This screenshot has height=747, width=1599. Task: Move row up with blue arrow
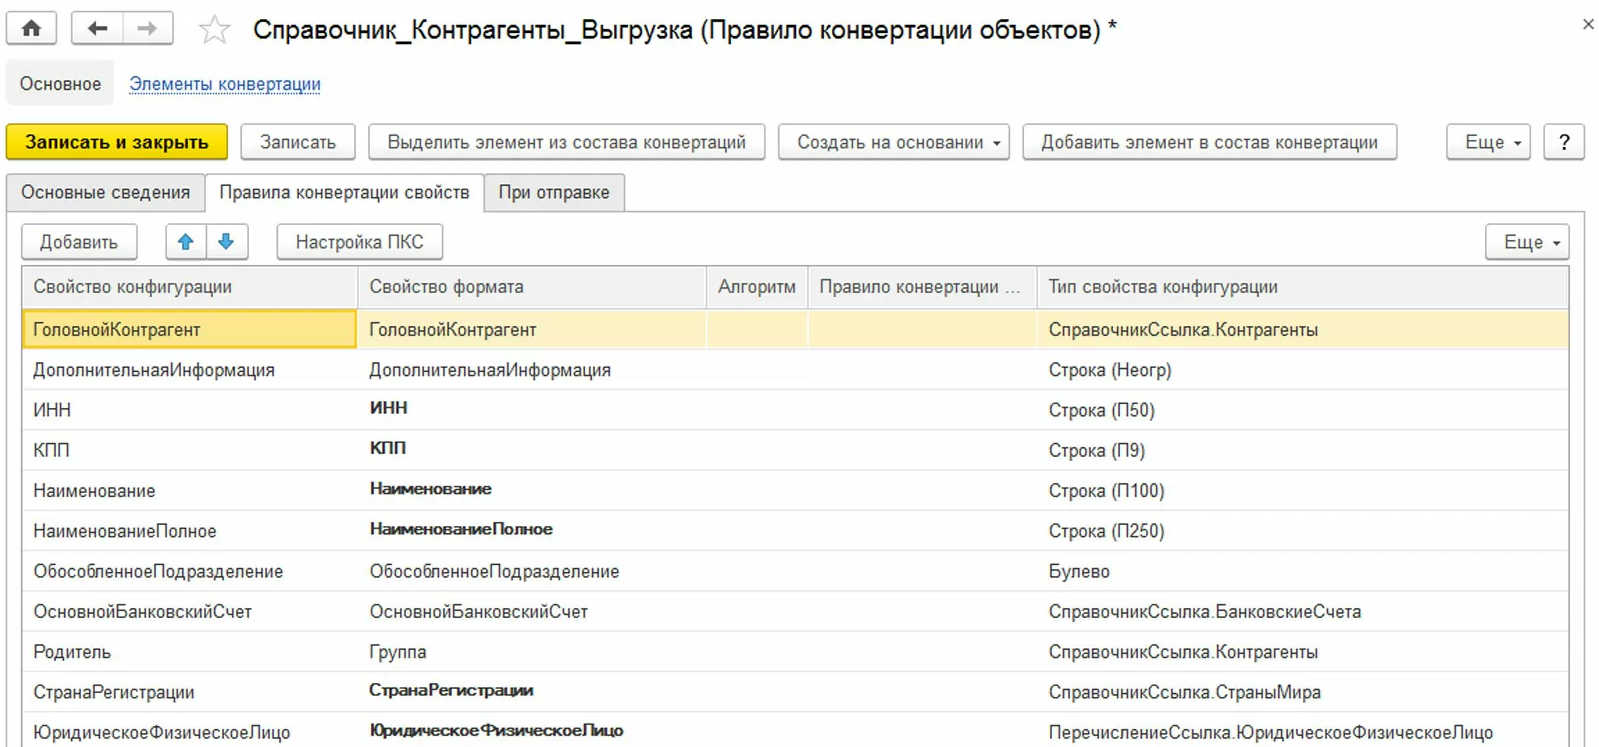coord(186,242)
